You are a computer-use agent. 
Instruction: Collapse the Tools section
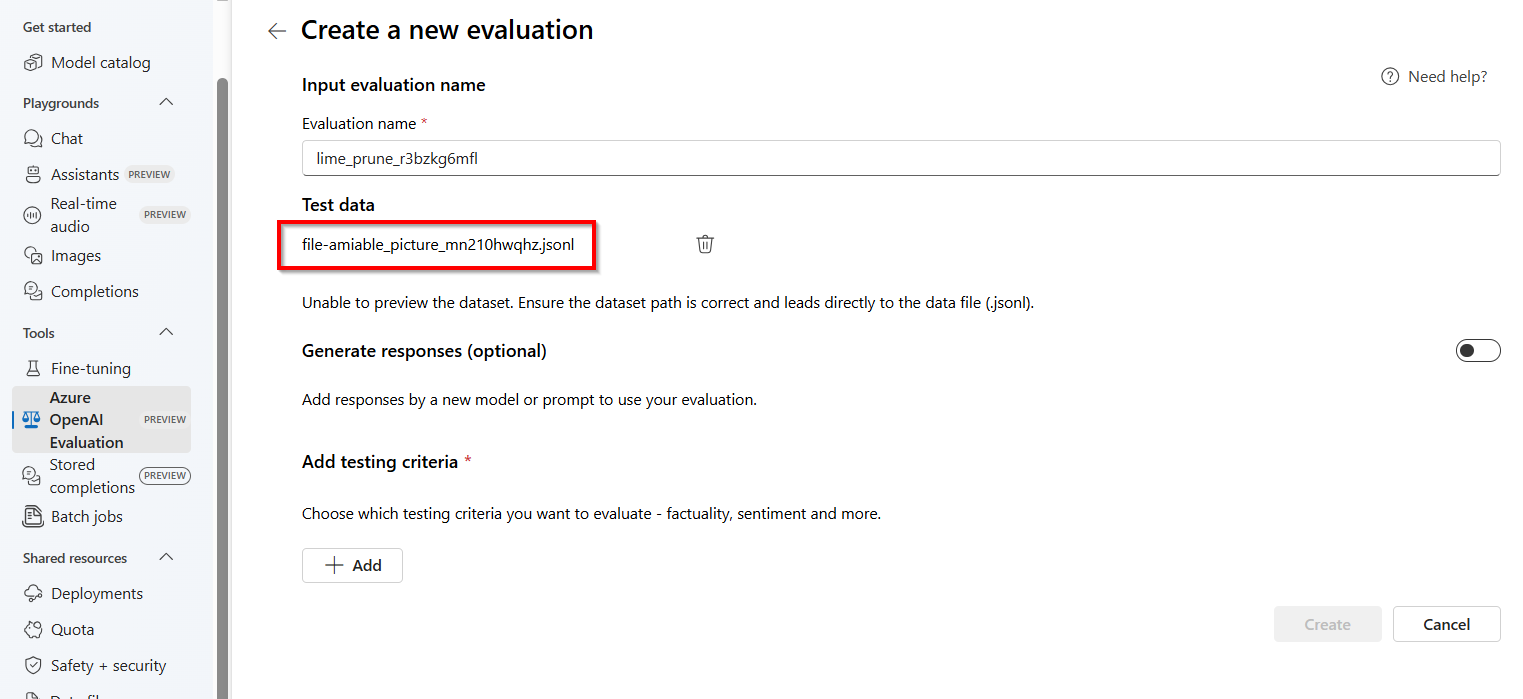167,333
